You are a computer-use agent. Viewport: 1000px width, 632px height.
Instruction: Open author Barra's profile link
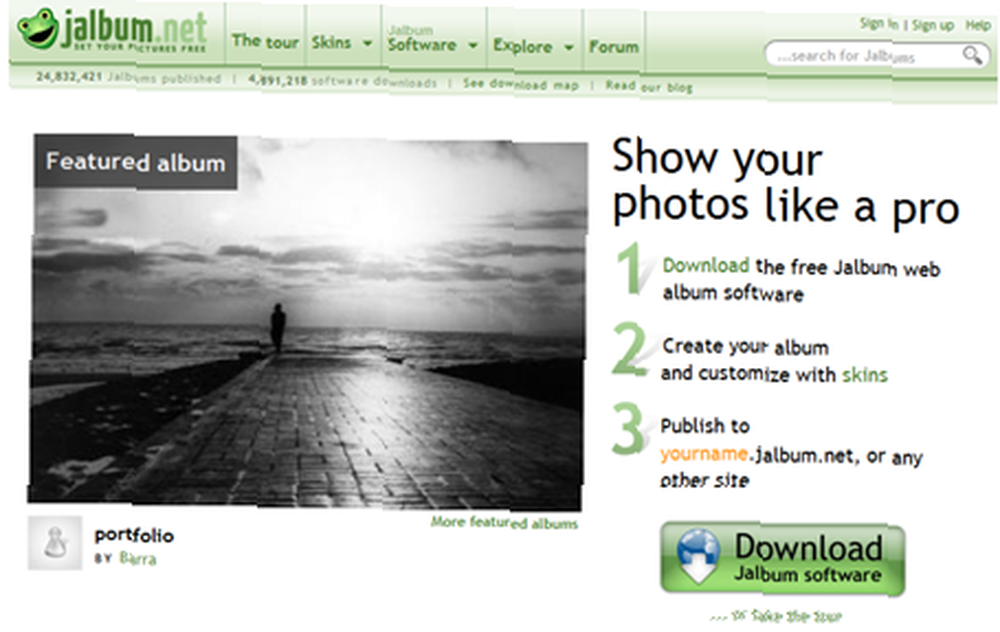click(138, 559)
